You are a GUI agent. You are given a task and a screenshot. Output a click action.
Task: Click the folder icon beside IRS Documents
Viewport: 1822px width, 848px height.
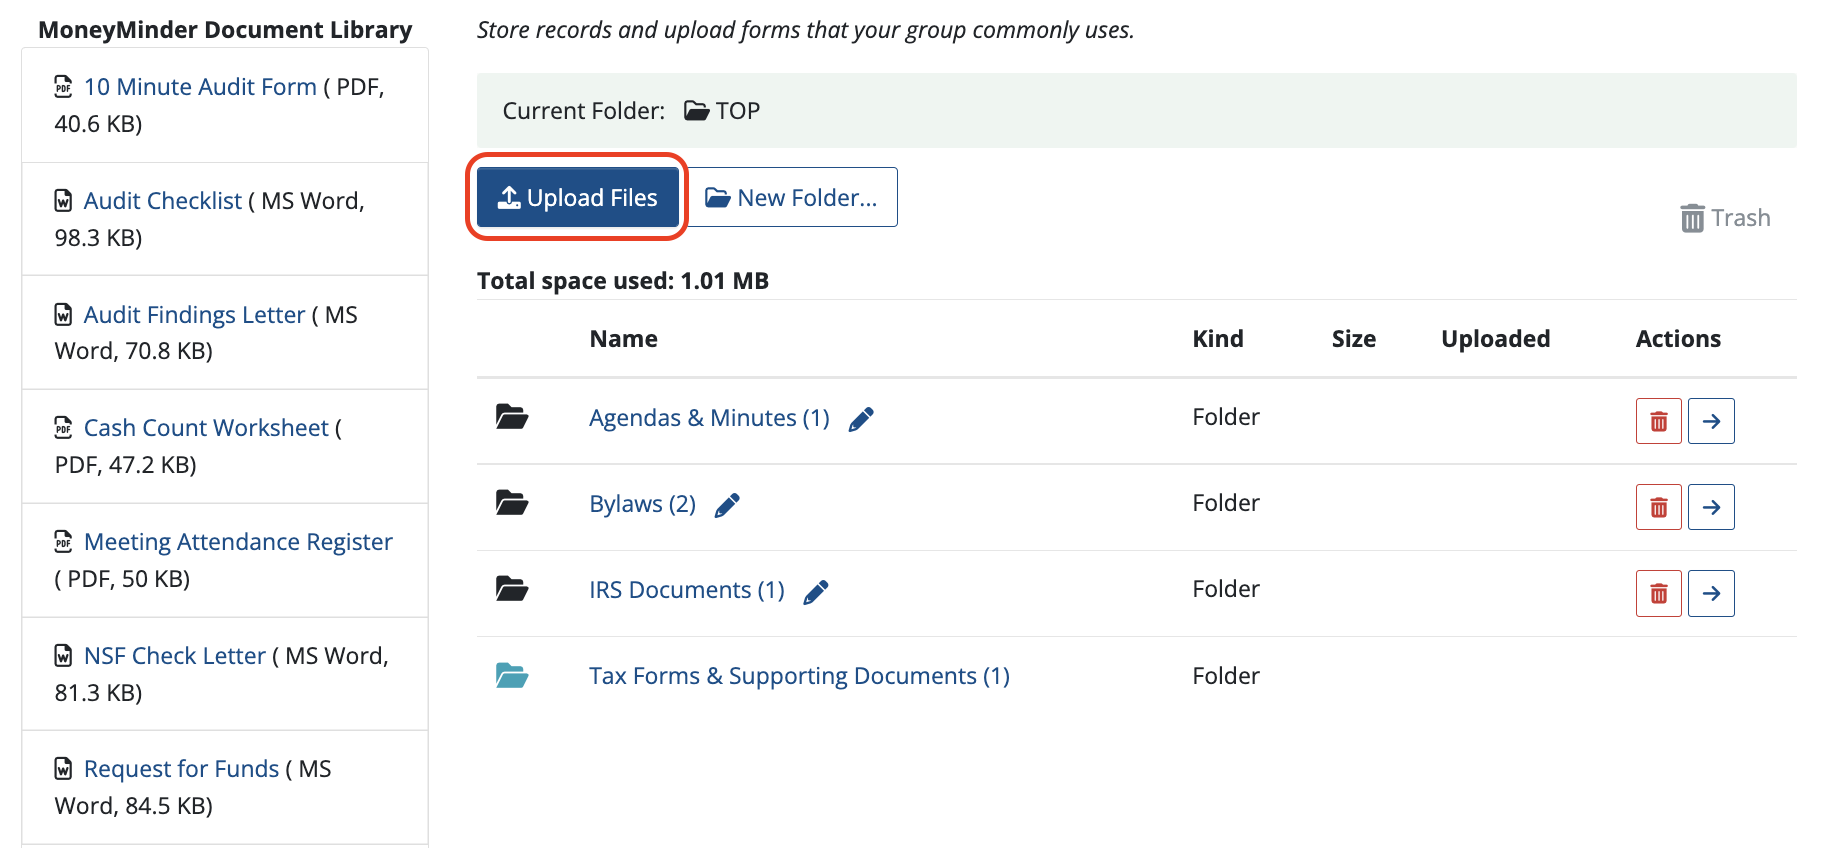512,588
